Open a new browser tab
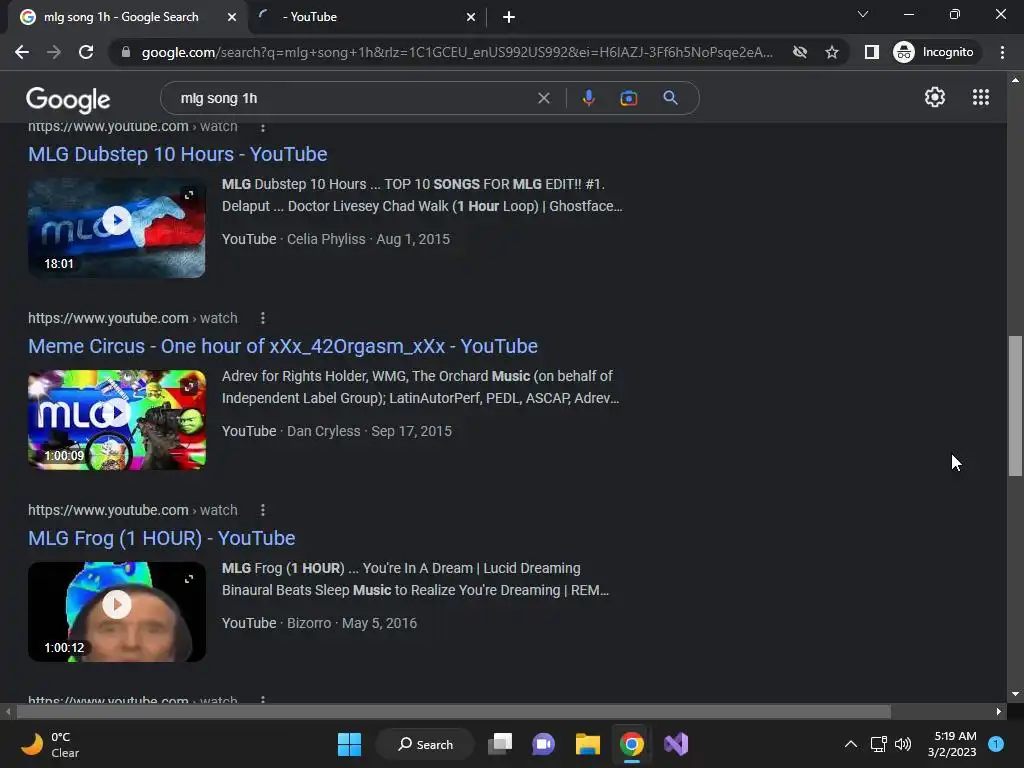 pos(509,17)
